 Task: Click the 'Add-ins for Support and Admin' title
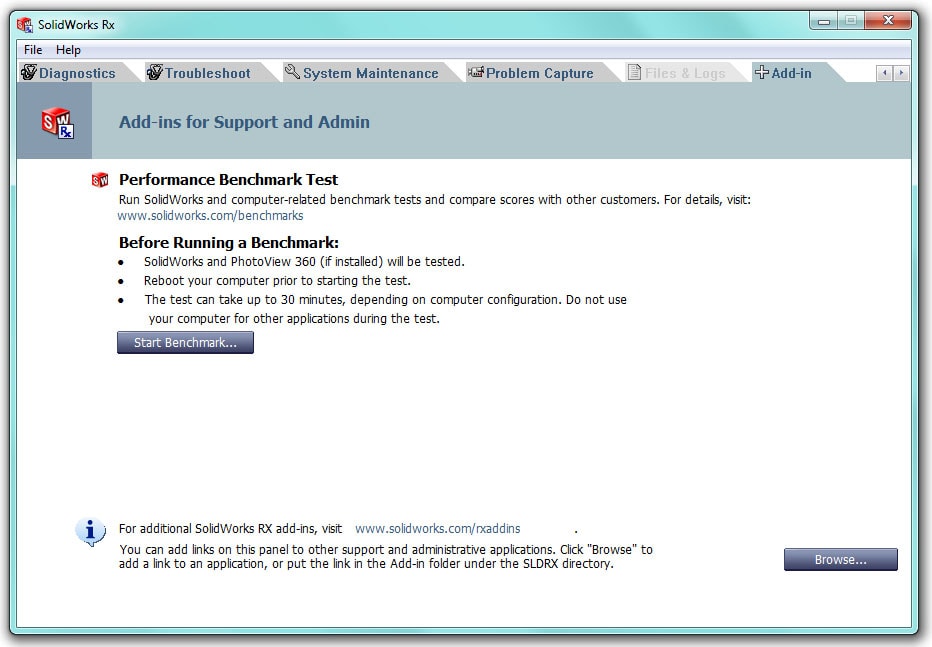[x=244, y=122]
